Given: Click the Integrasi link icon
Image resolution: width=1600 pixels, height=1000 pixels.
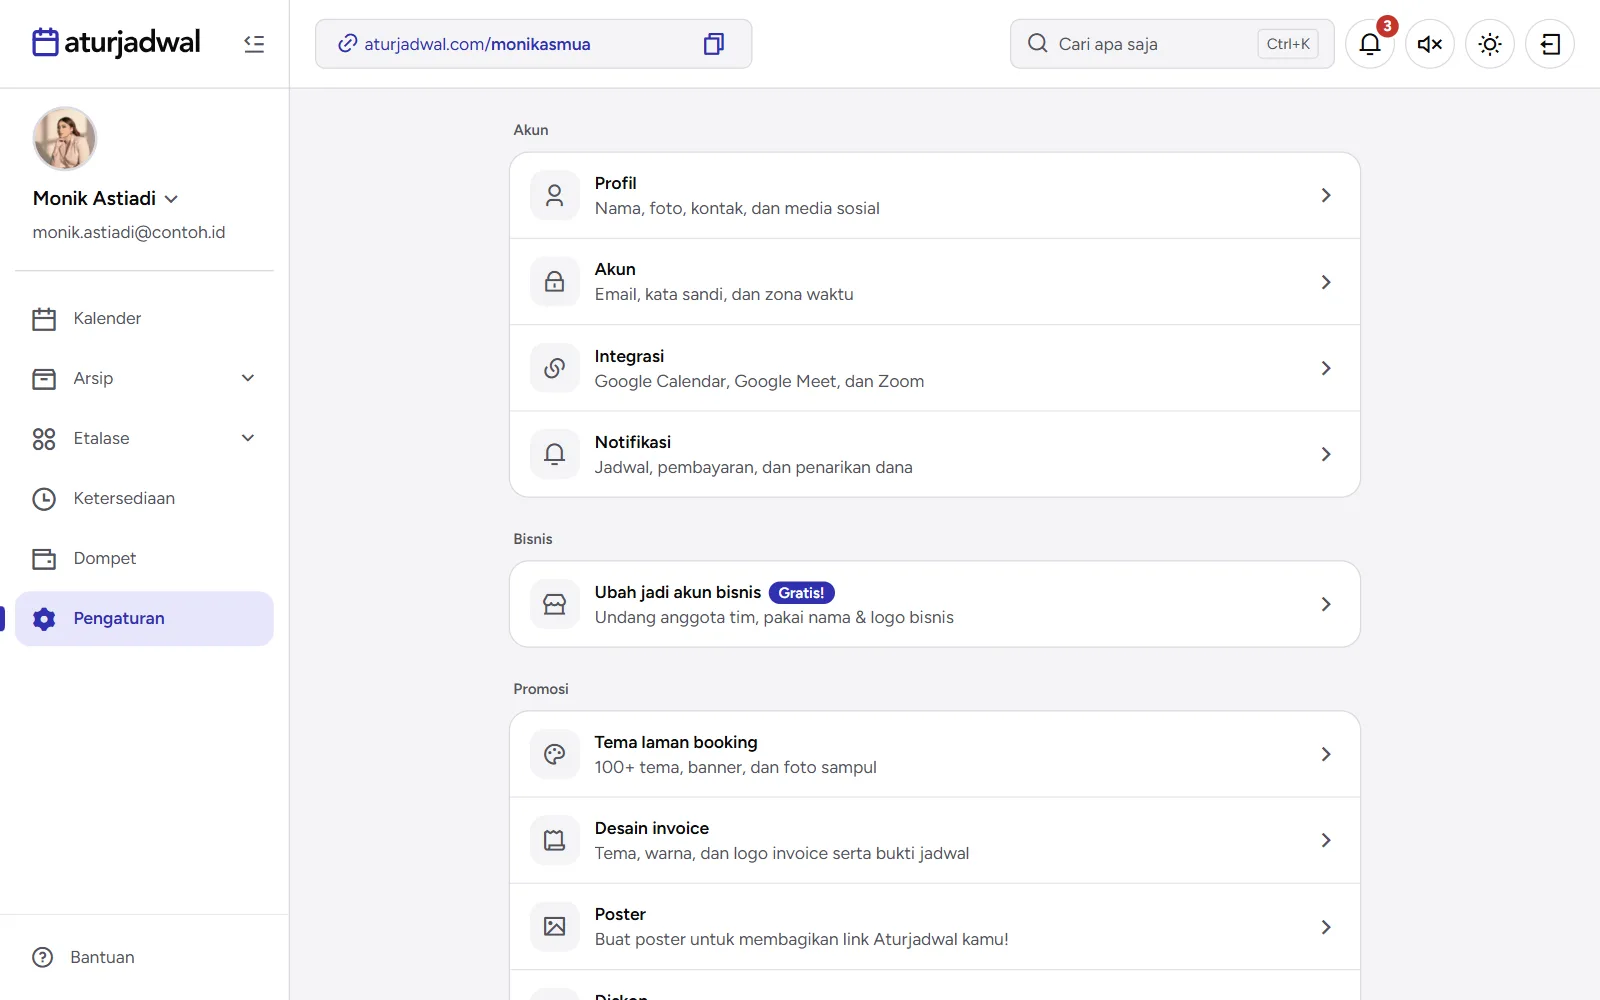Looking at the screenshot, I should [x=555, y=368].
